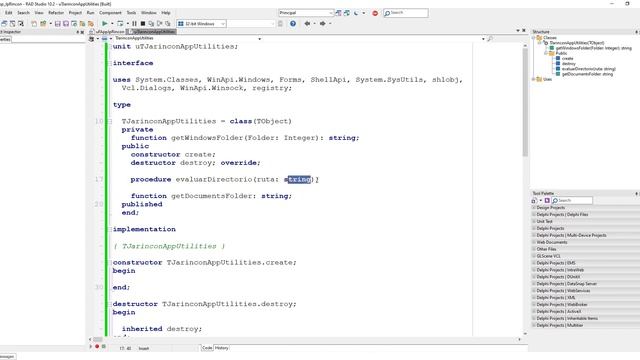Click the IDE Insight search field
The image size is (640, 360).
[406, 13]
